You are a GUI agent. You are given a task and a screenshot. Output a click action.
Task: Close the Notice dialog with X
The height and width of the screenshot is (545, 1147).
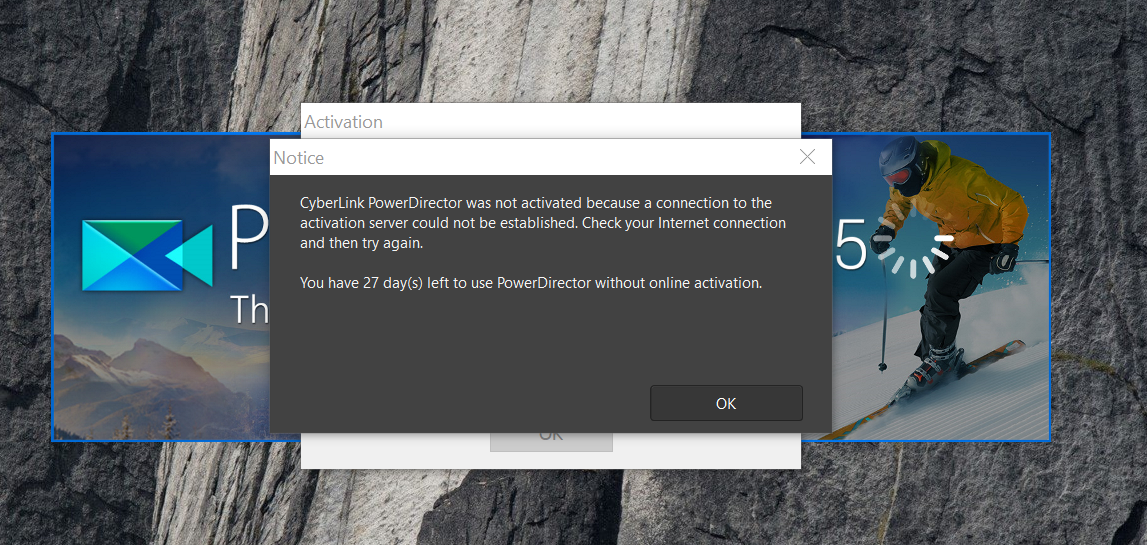[808, 157]
